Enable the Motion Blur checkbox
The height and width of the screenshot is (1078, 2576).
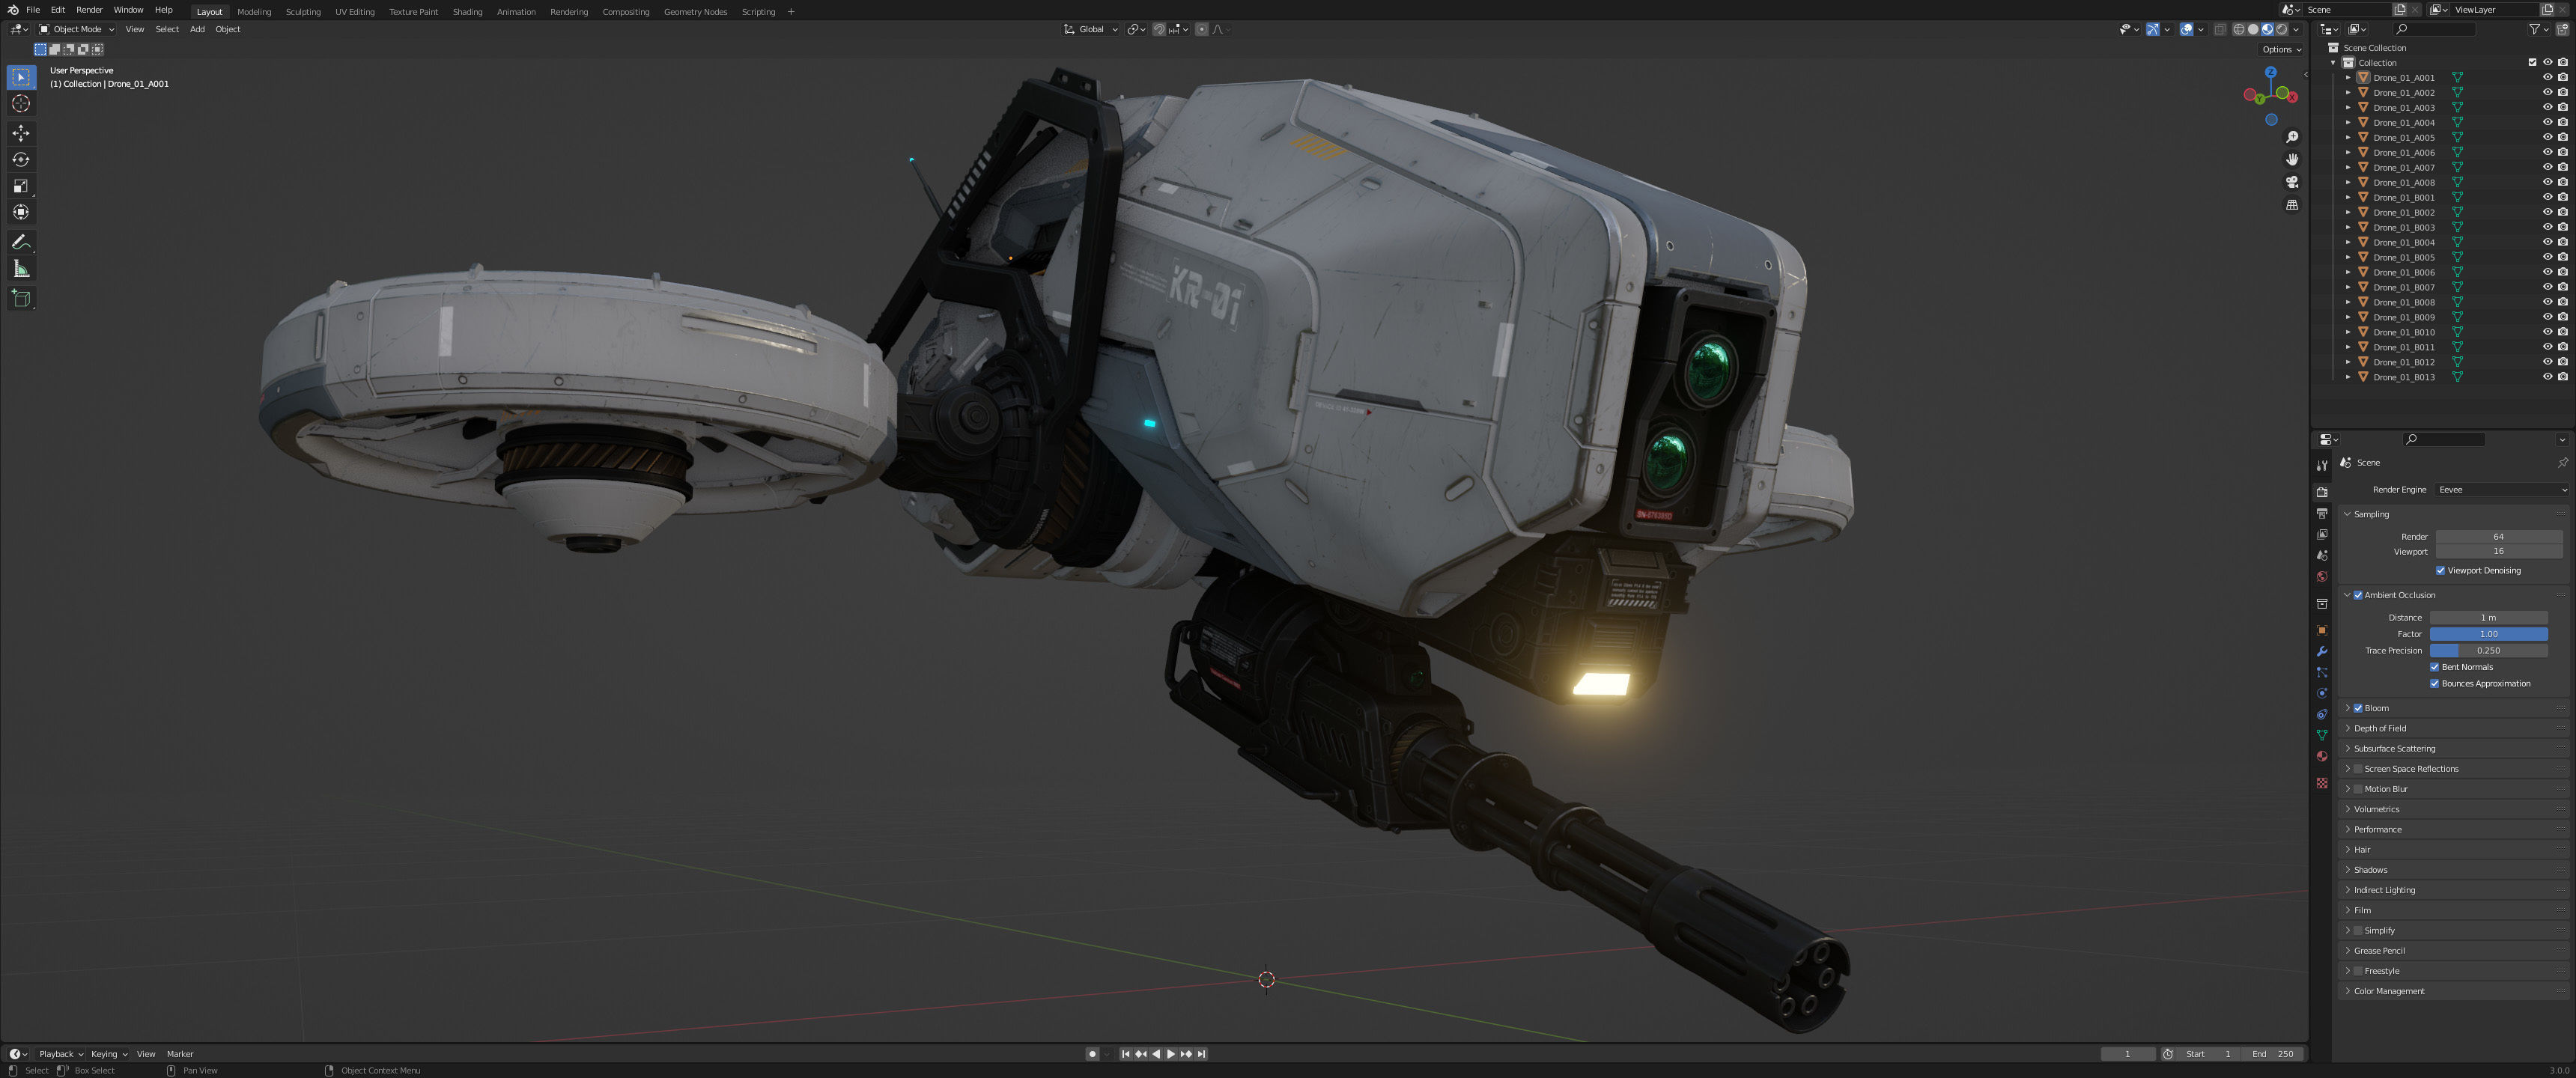coord(2358,789)
